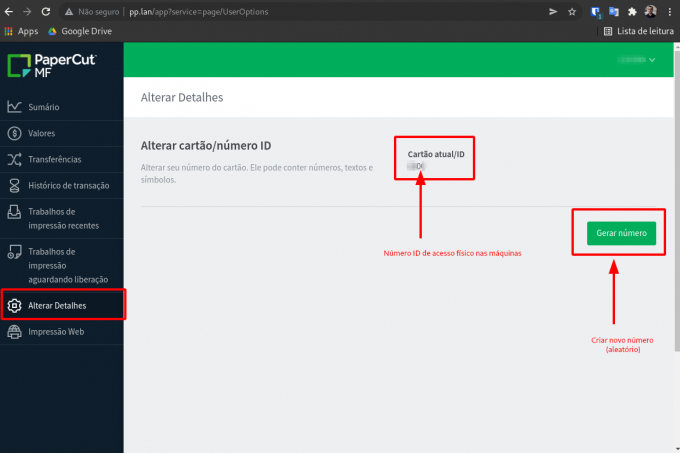Click the Alterar cartão/número ID heading

pyautogui.click(x=206, y=146)
